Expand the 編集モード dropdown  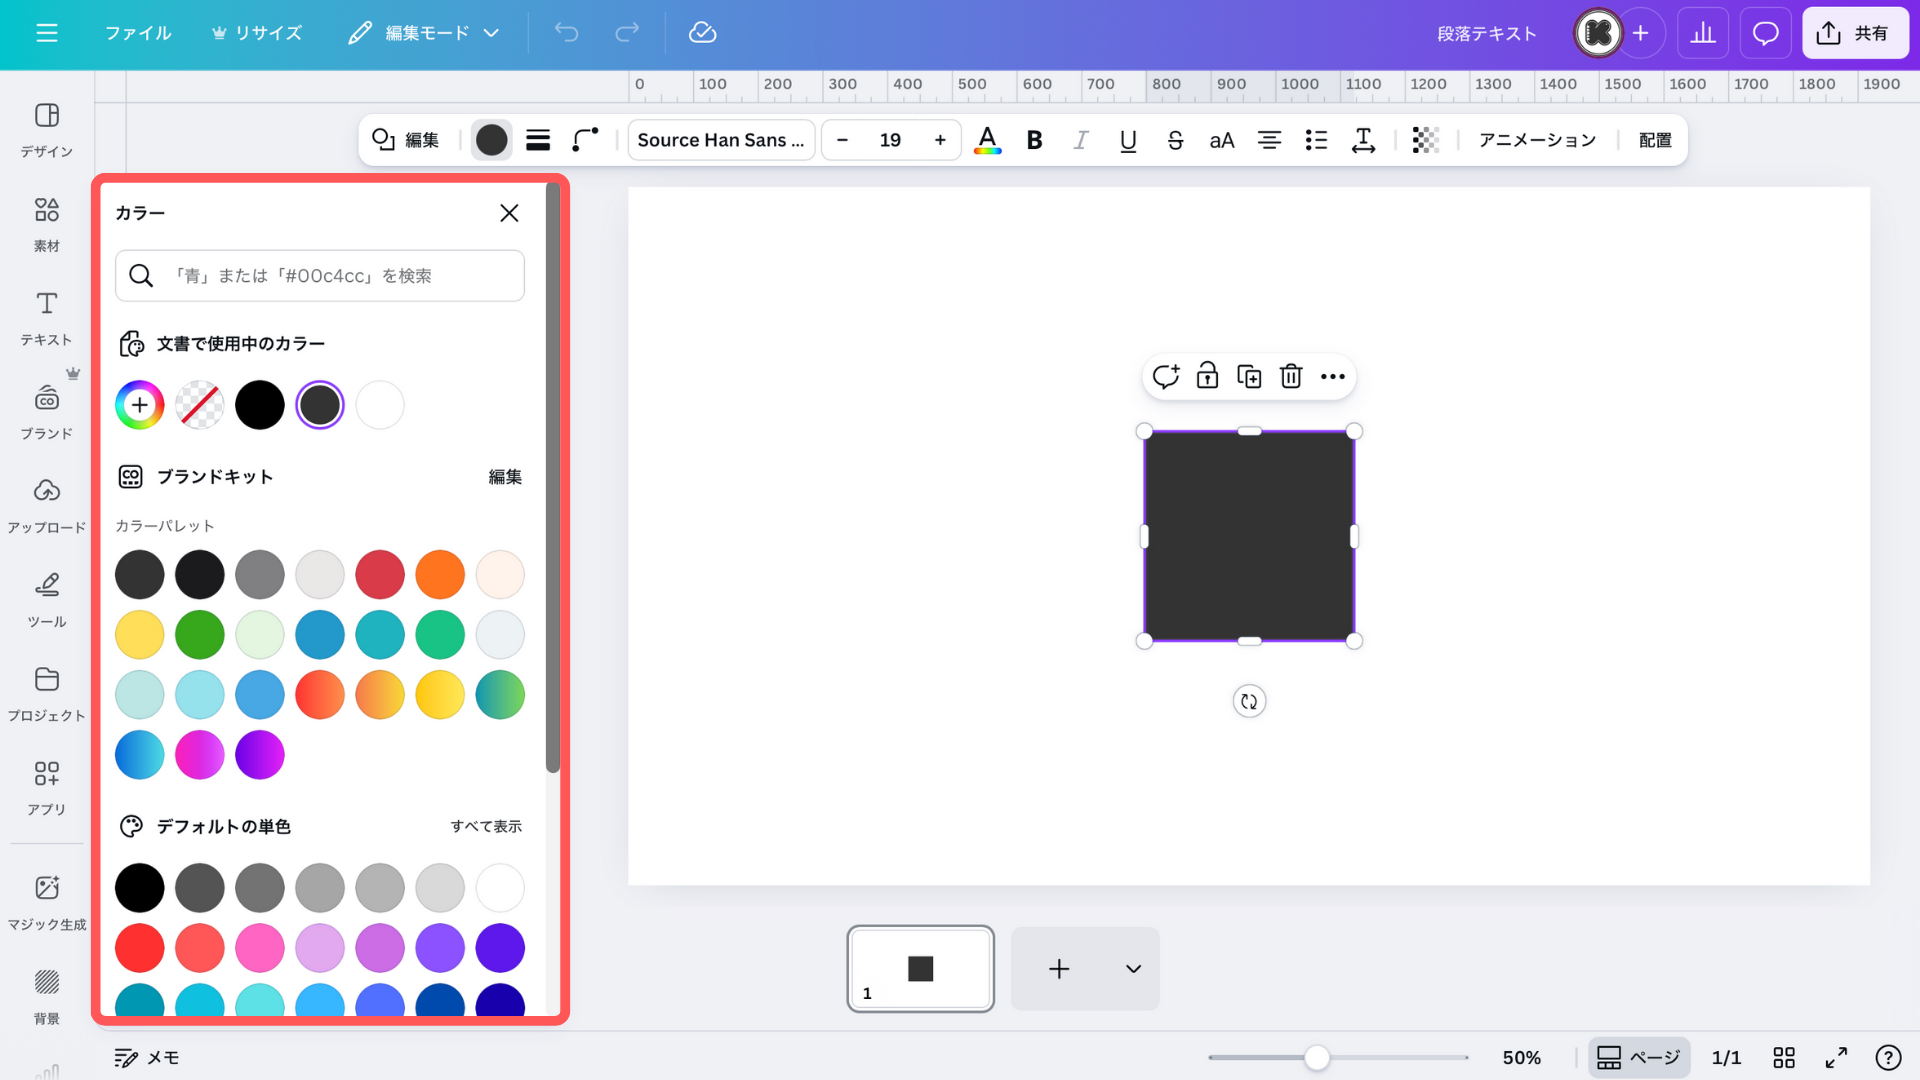pos(424,33)
